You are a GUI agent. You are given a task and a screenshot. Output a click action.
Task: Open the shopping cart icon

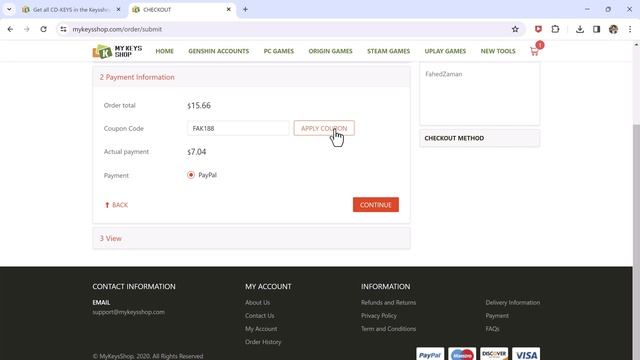[534, 51]
